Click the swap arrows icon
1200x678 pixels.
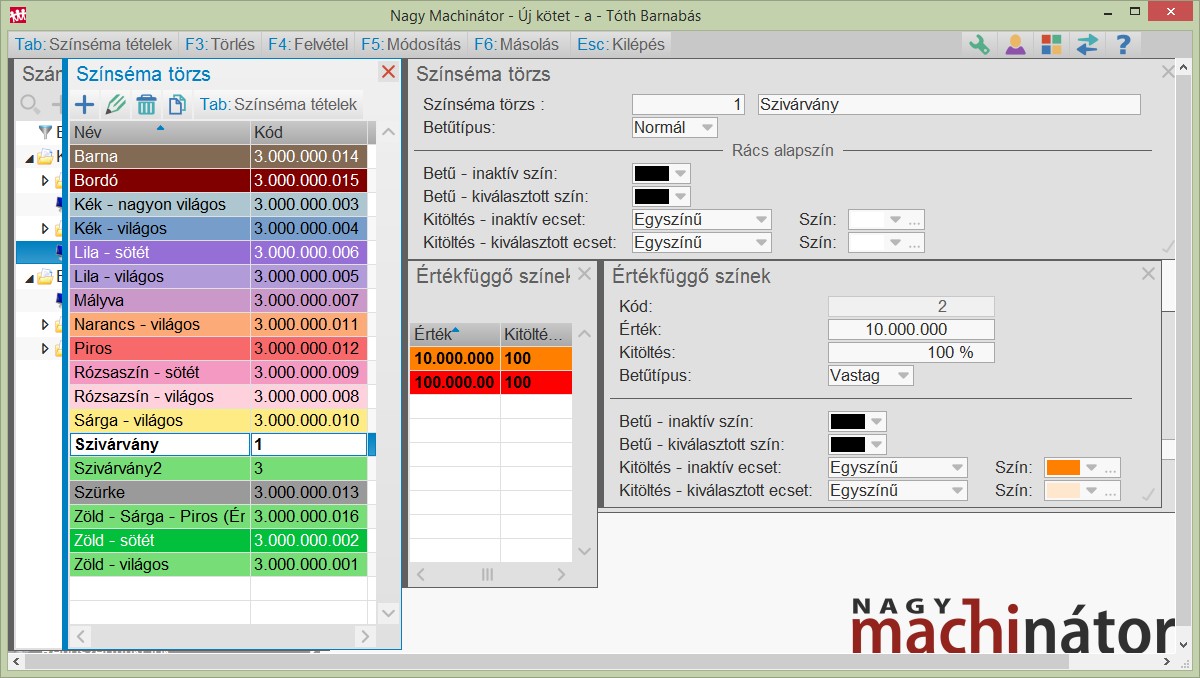pos(1087,44)
